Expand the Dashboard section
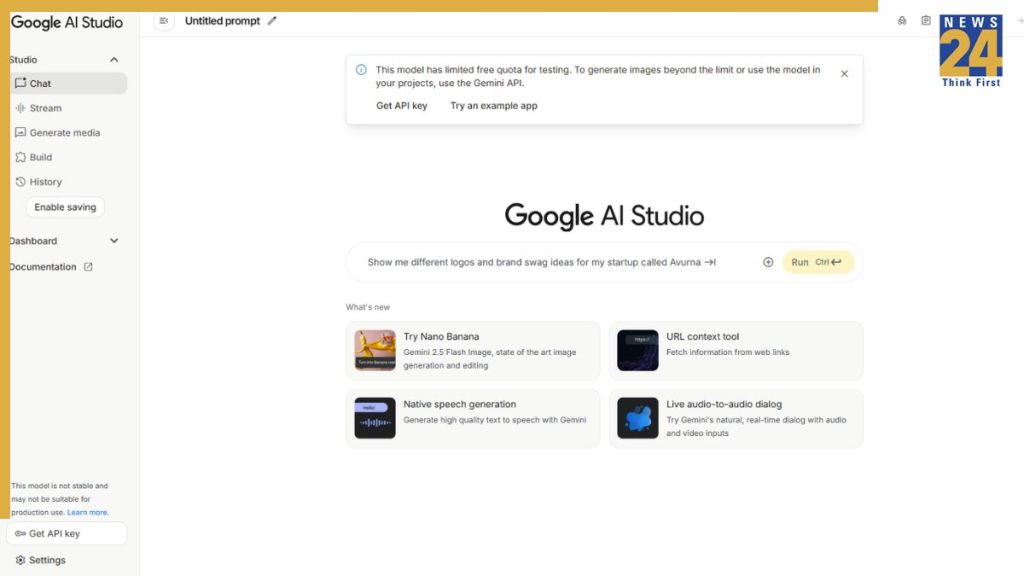The image size is (1024, 576). [114, 241]
